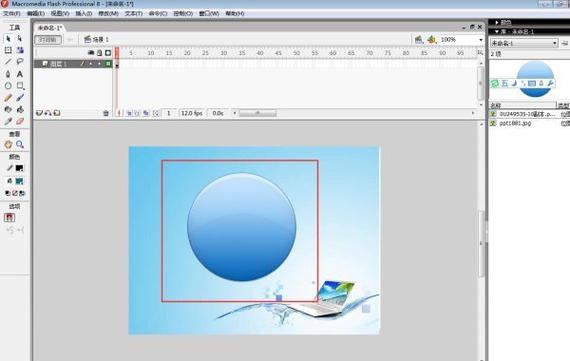
Task: Select the Eyedropper tool
Action: tap(8, 121)
